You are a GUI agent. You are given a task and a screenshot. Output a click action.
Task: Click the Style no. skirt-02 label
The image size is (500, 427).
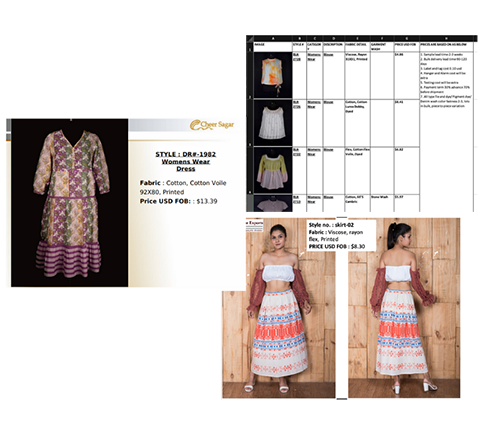[x=331, y=225]
